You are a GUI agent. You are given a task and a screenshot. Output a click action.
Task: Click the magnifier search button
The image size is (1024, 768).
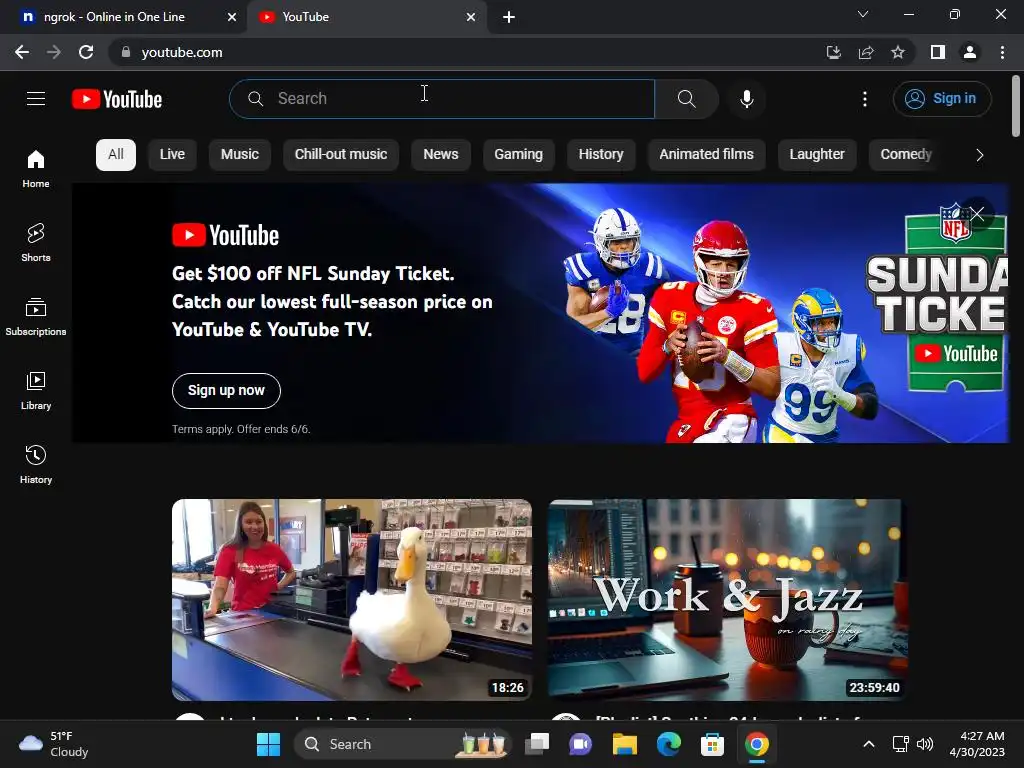(x=686, y=99)
